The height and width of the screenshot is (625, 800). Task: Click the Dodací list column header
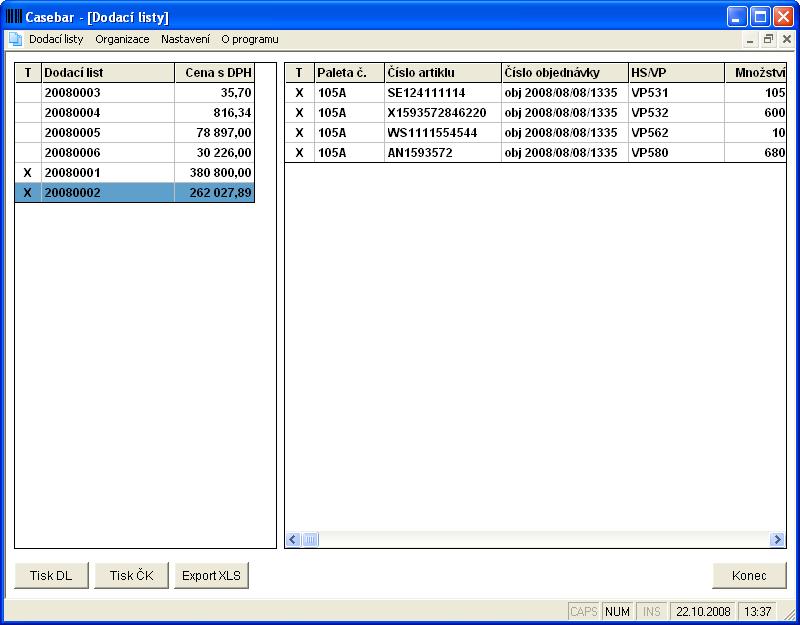pyautogui.click(x=108, y=72)
